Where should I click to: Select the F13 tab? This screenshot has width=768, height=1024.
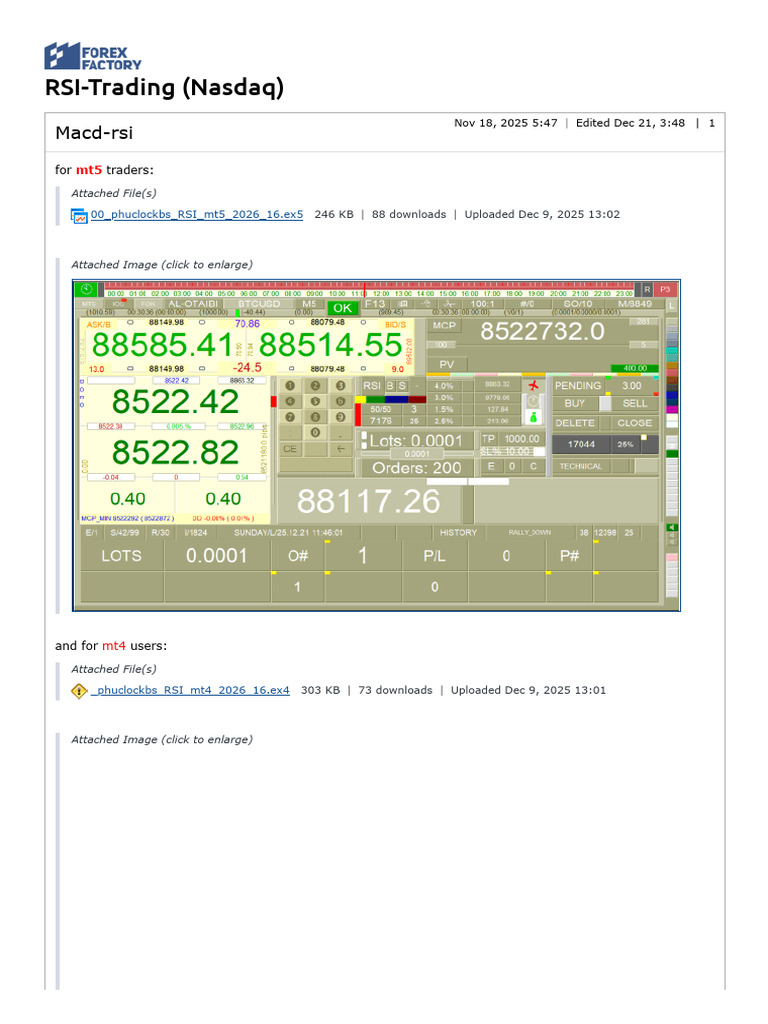click(375, 304)
